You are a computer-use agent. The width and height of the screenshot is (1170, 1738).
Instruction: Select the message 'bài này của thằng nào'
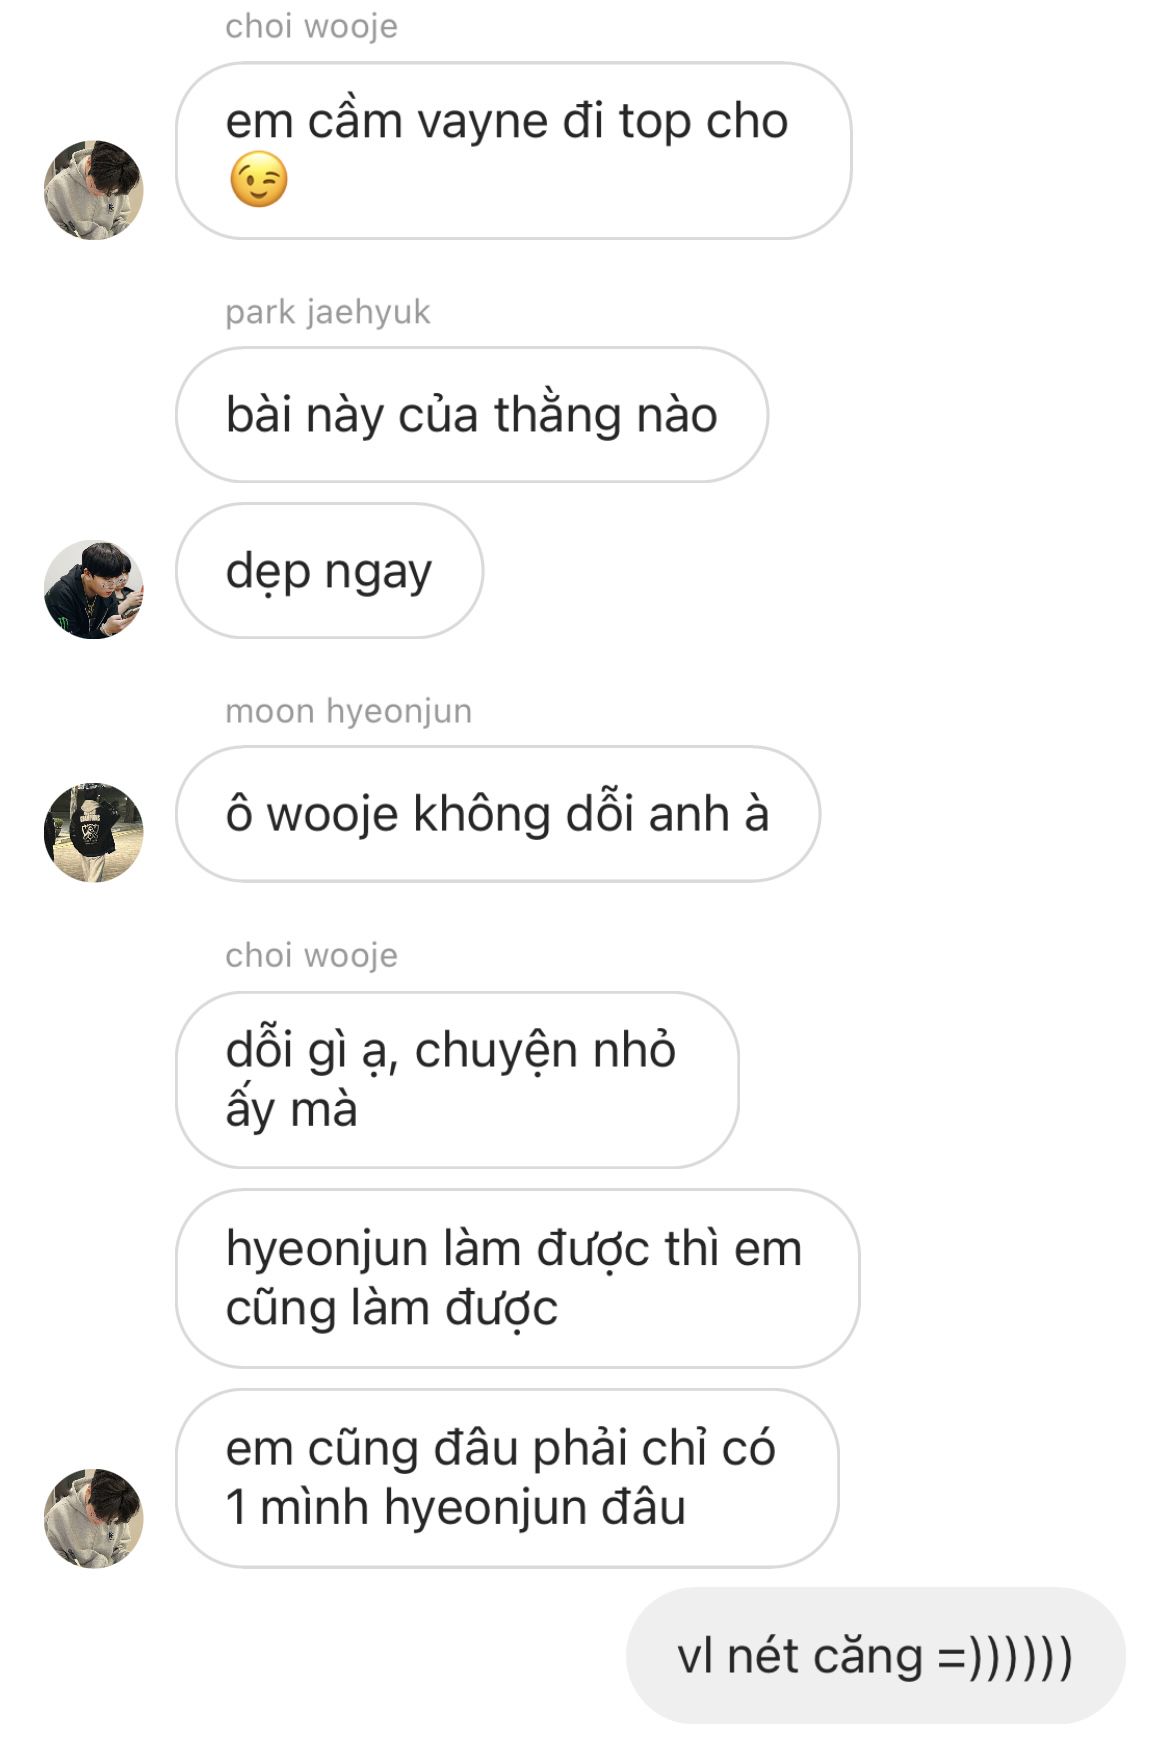(472, 415)
